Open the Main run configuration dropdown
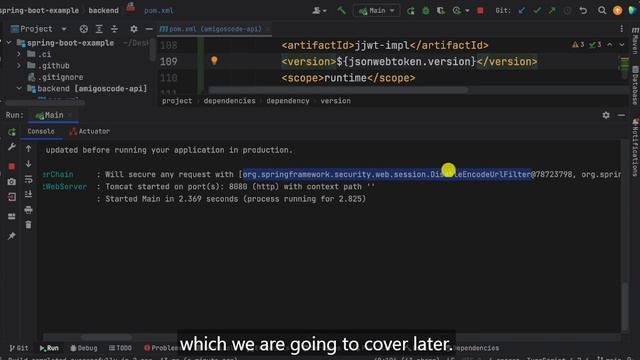Image resolution: width=640 pixels, height=360 pixels. click(376, 11)
